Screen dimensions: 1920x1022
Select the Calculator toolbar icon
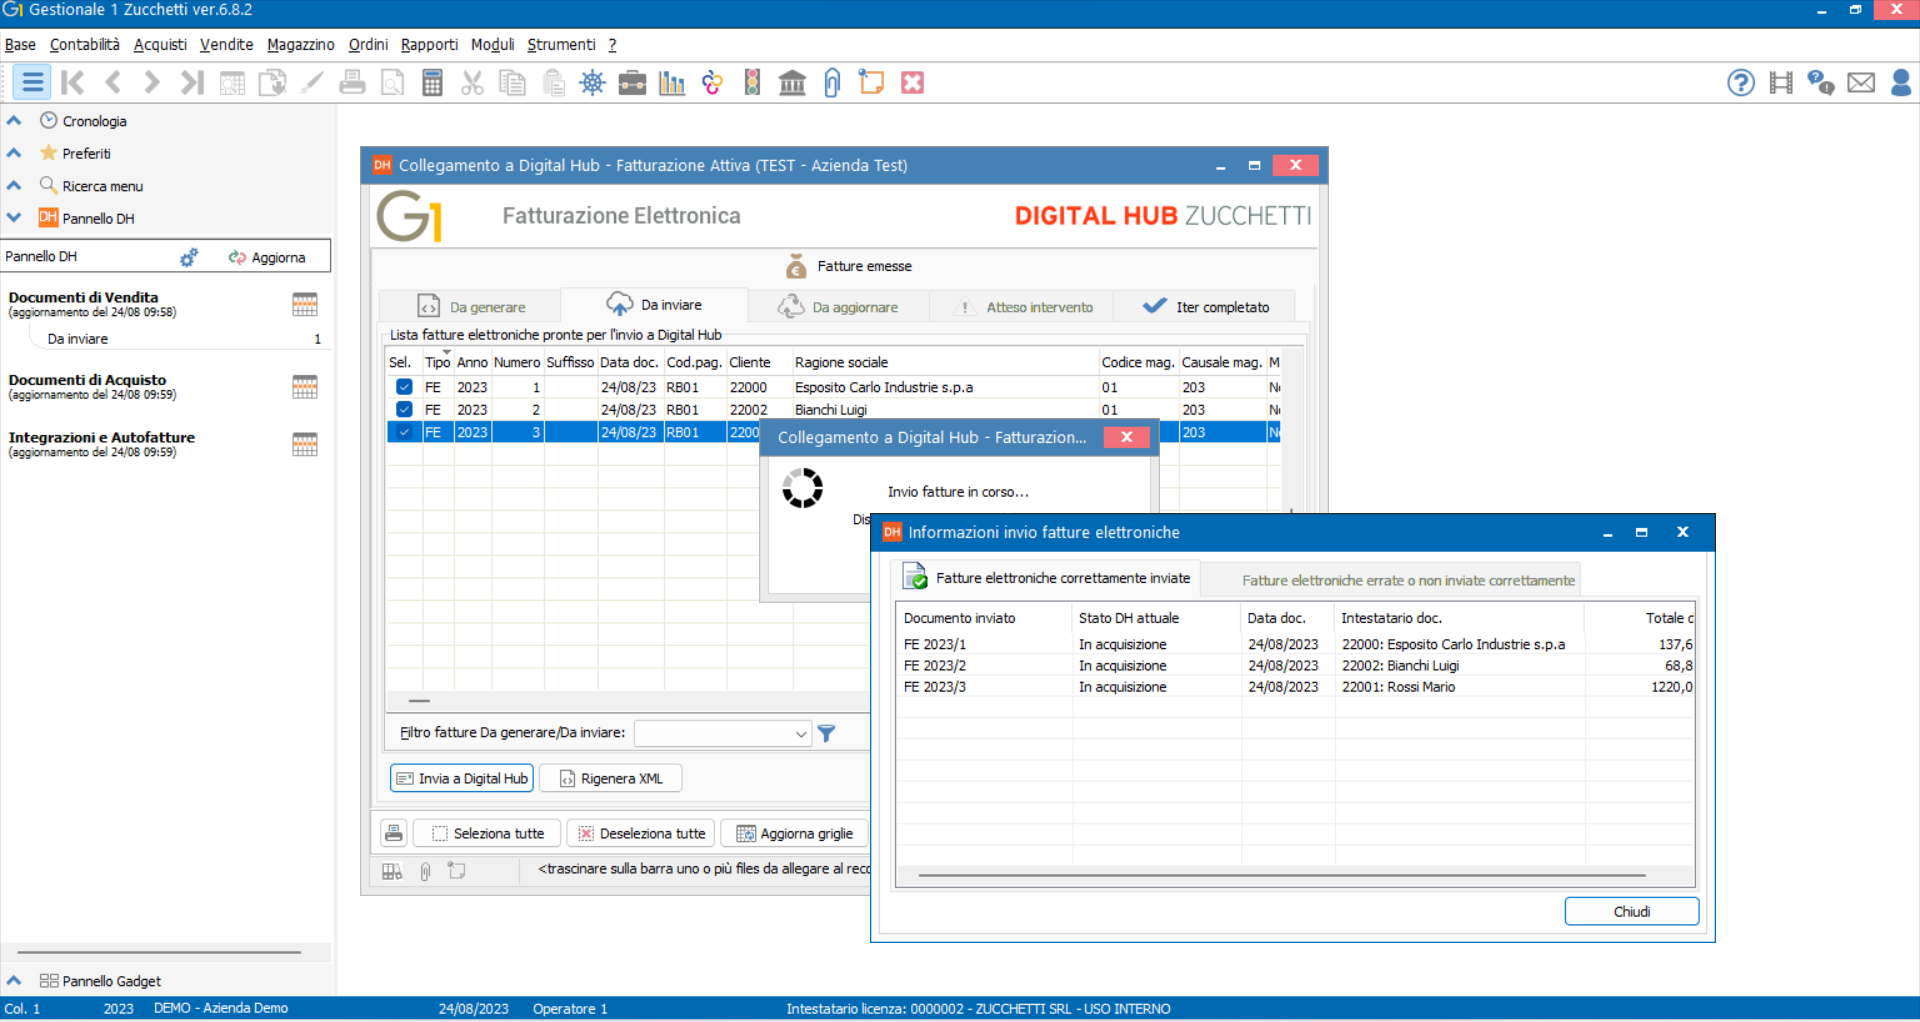432,82
